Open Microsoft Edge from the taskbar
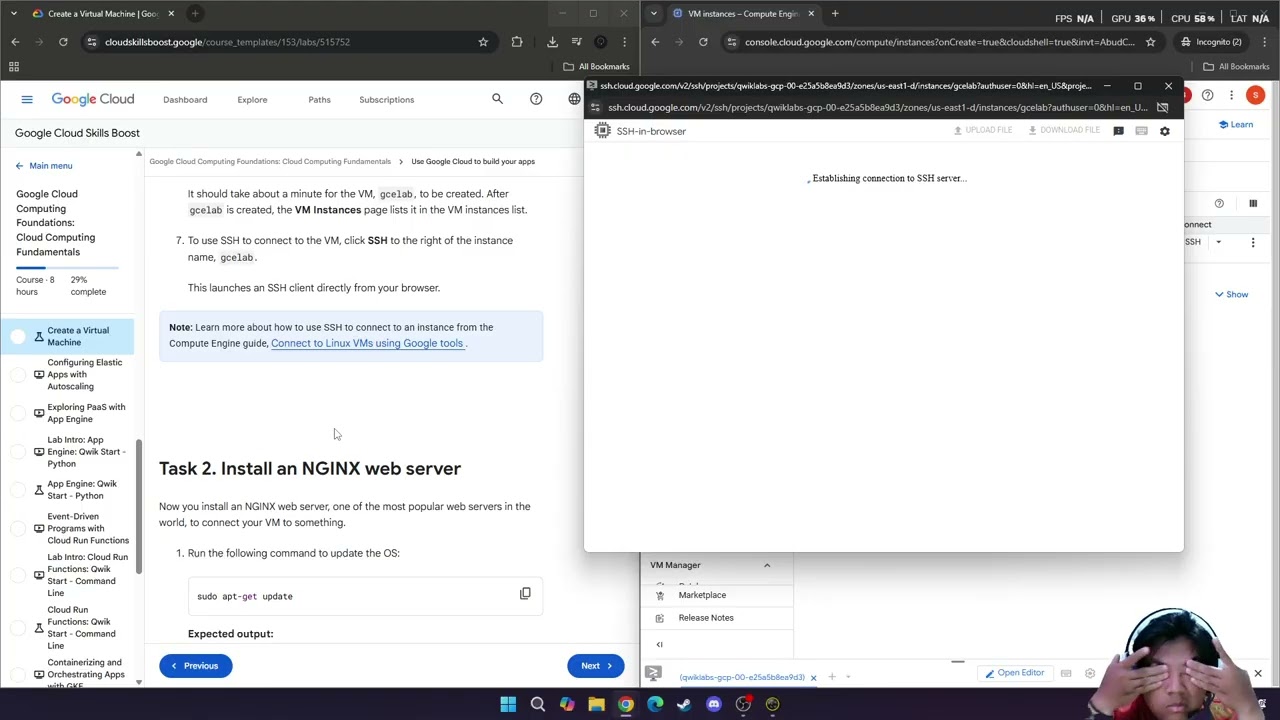 point(655,704)
